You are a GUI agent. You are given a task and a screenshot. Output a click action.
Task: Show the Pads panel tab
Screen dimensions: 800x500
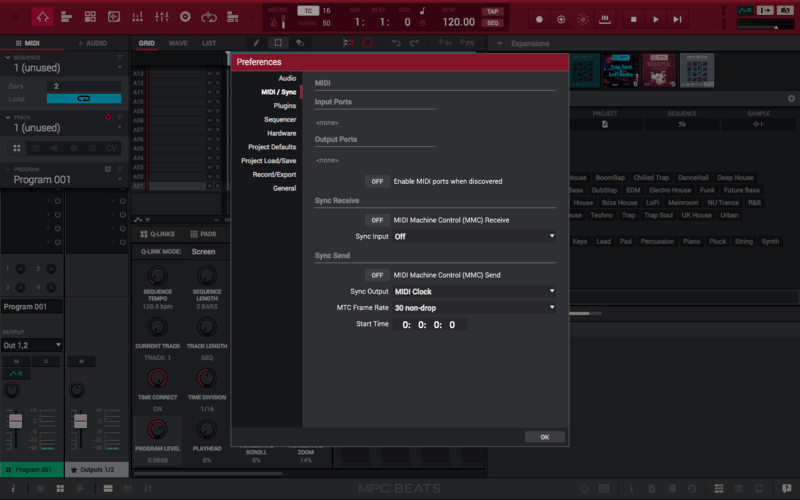click(203, 234)
